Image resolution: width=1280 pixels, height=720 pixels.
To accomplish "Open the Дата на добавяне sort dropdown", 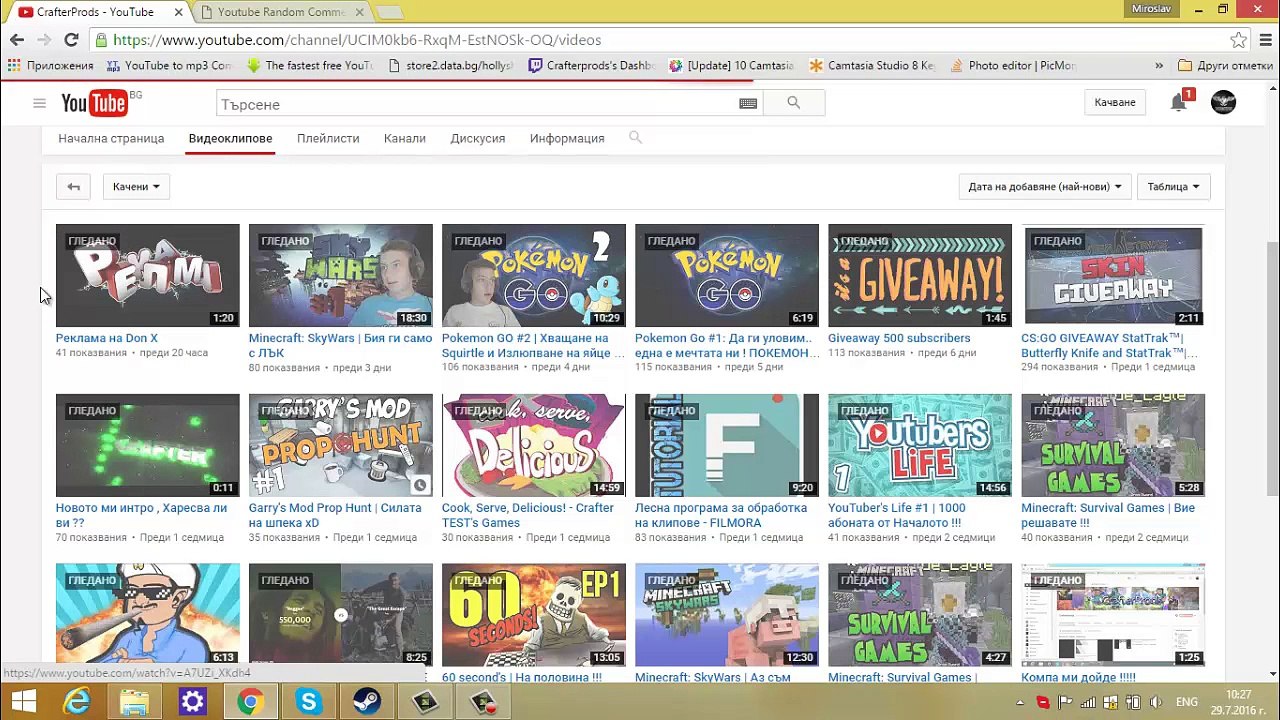I will point(1045,186).
